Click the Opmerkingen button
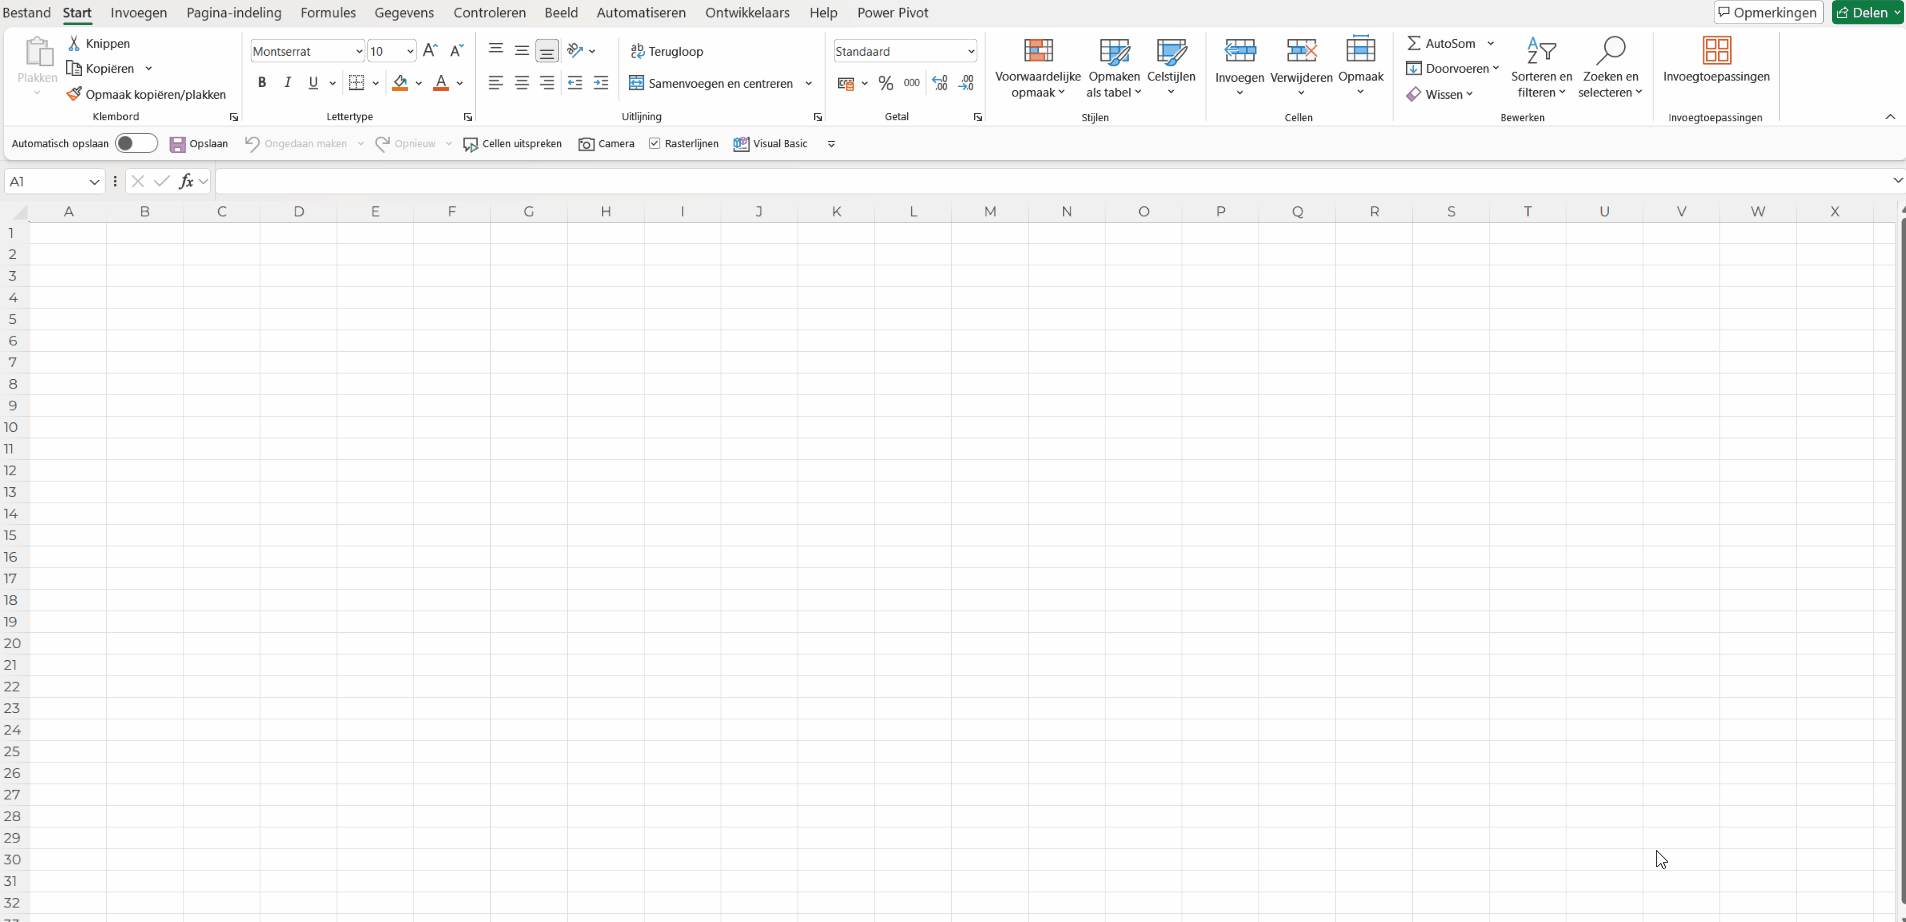This screenshot has width=1906, height=922. point(1768,12)
